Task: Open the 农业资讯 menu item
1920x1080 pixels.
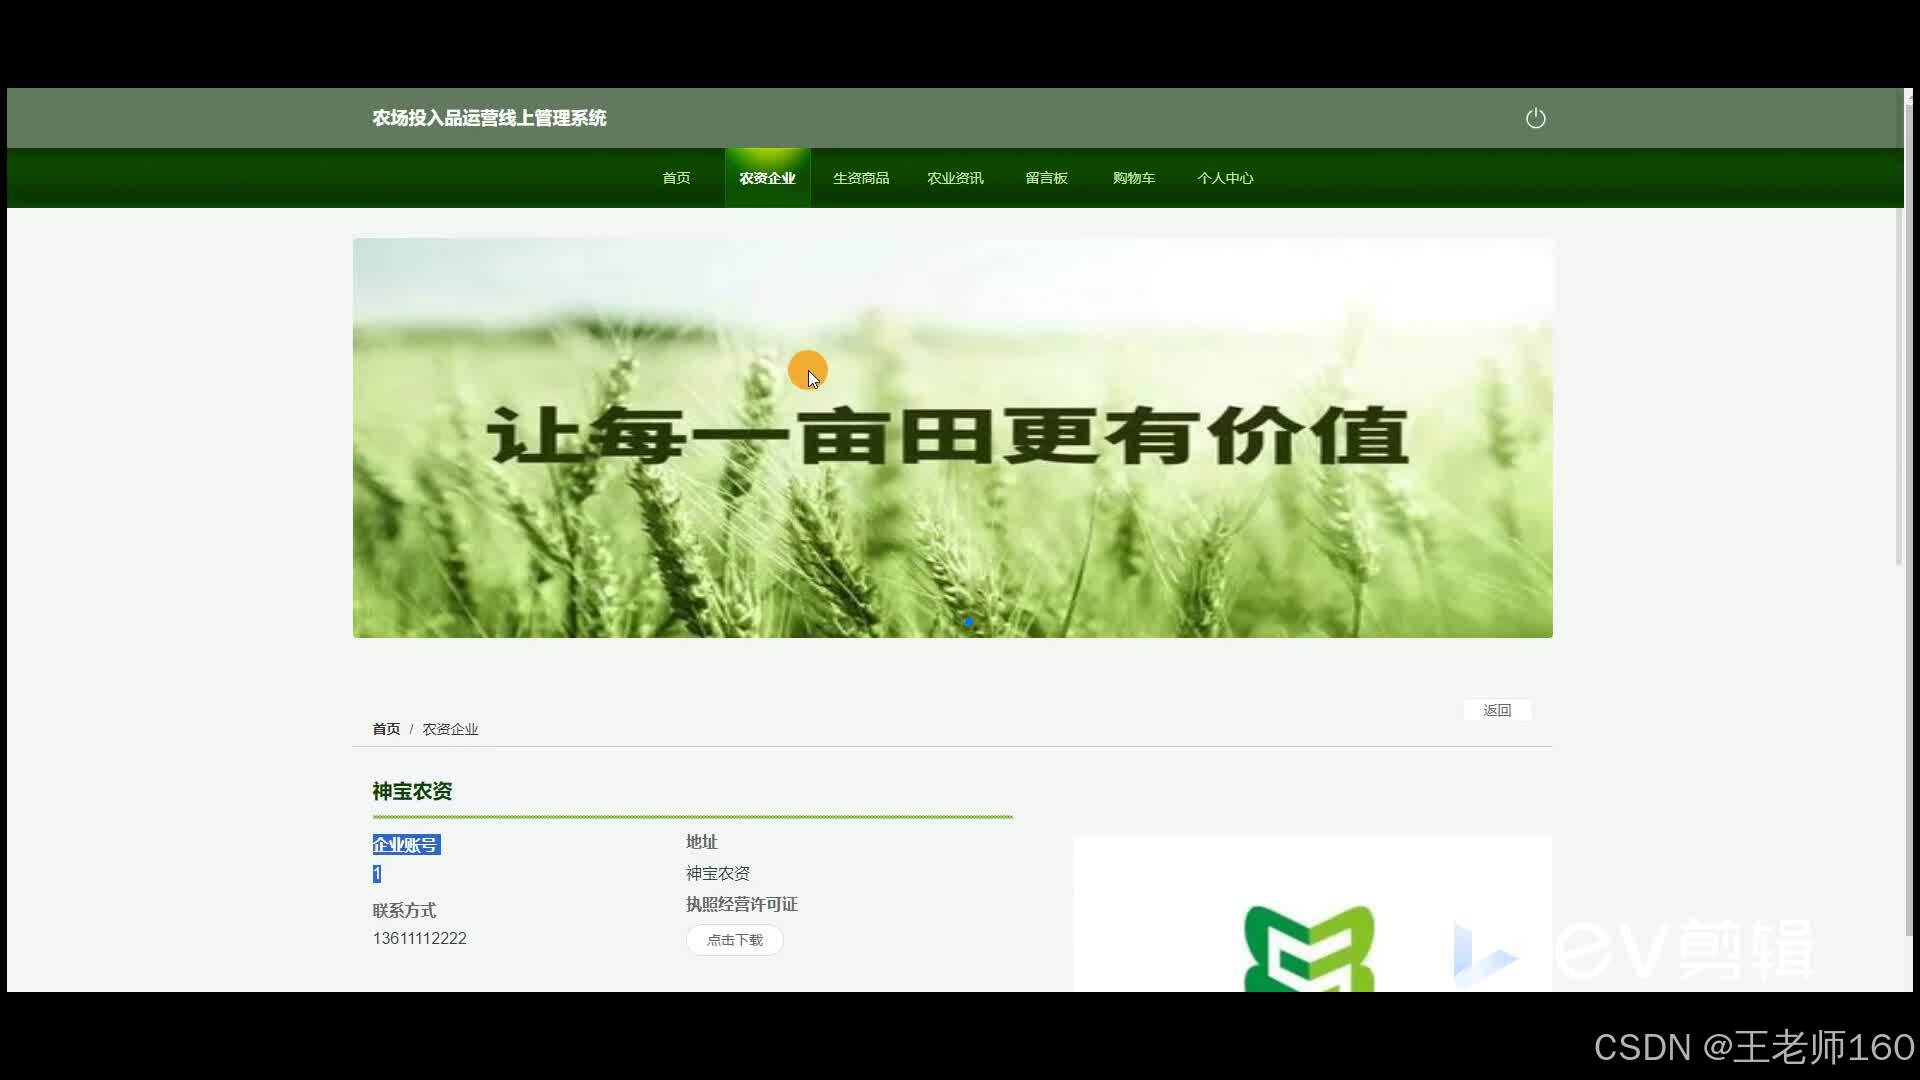Action: point(954,178)
